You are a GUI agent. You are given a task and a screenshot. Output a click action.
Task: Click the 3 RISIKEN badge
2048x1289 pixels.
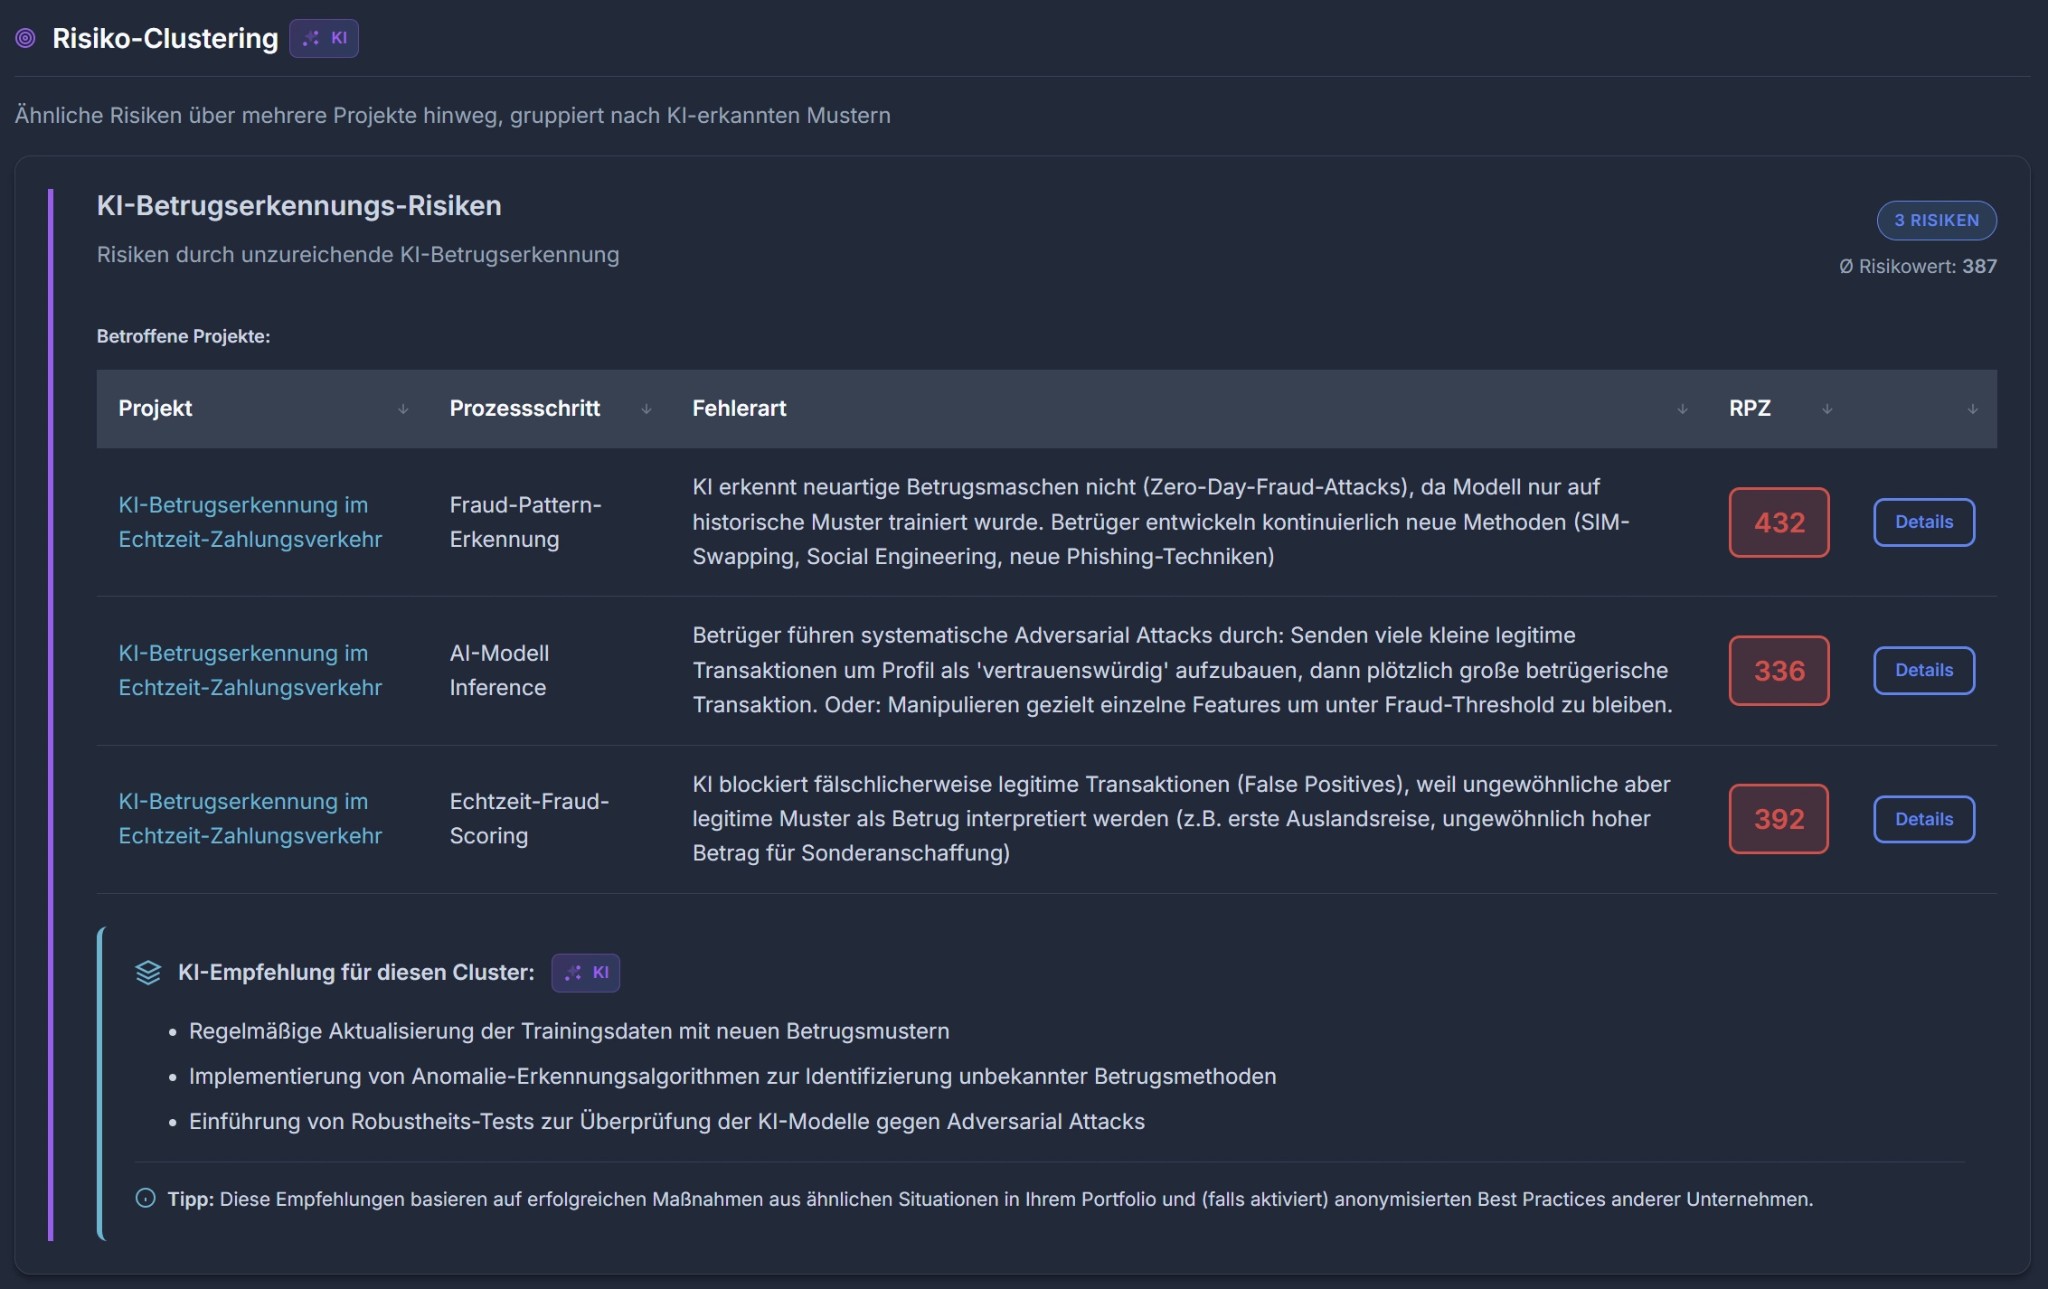pos(1936,220)
